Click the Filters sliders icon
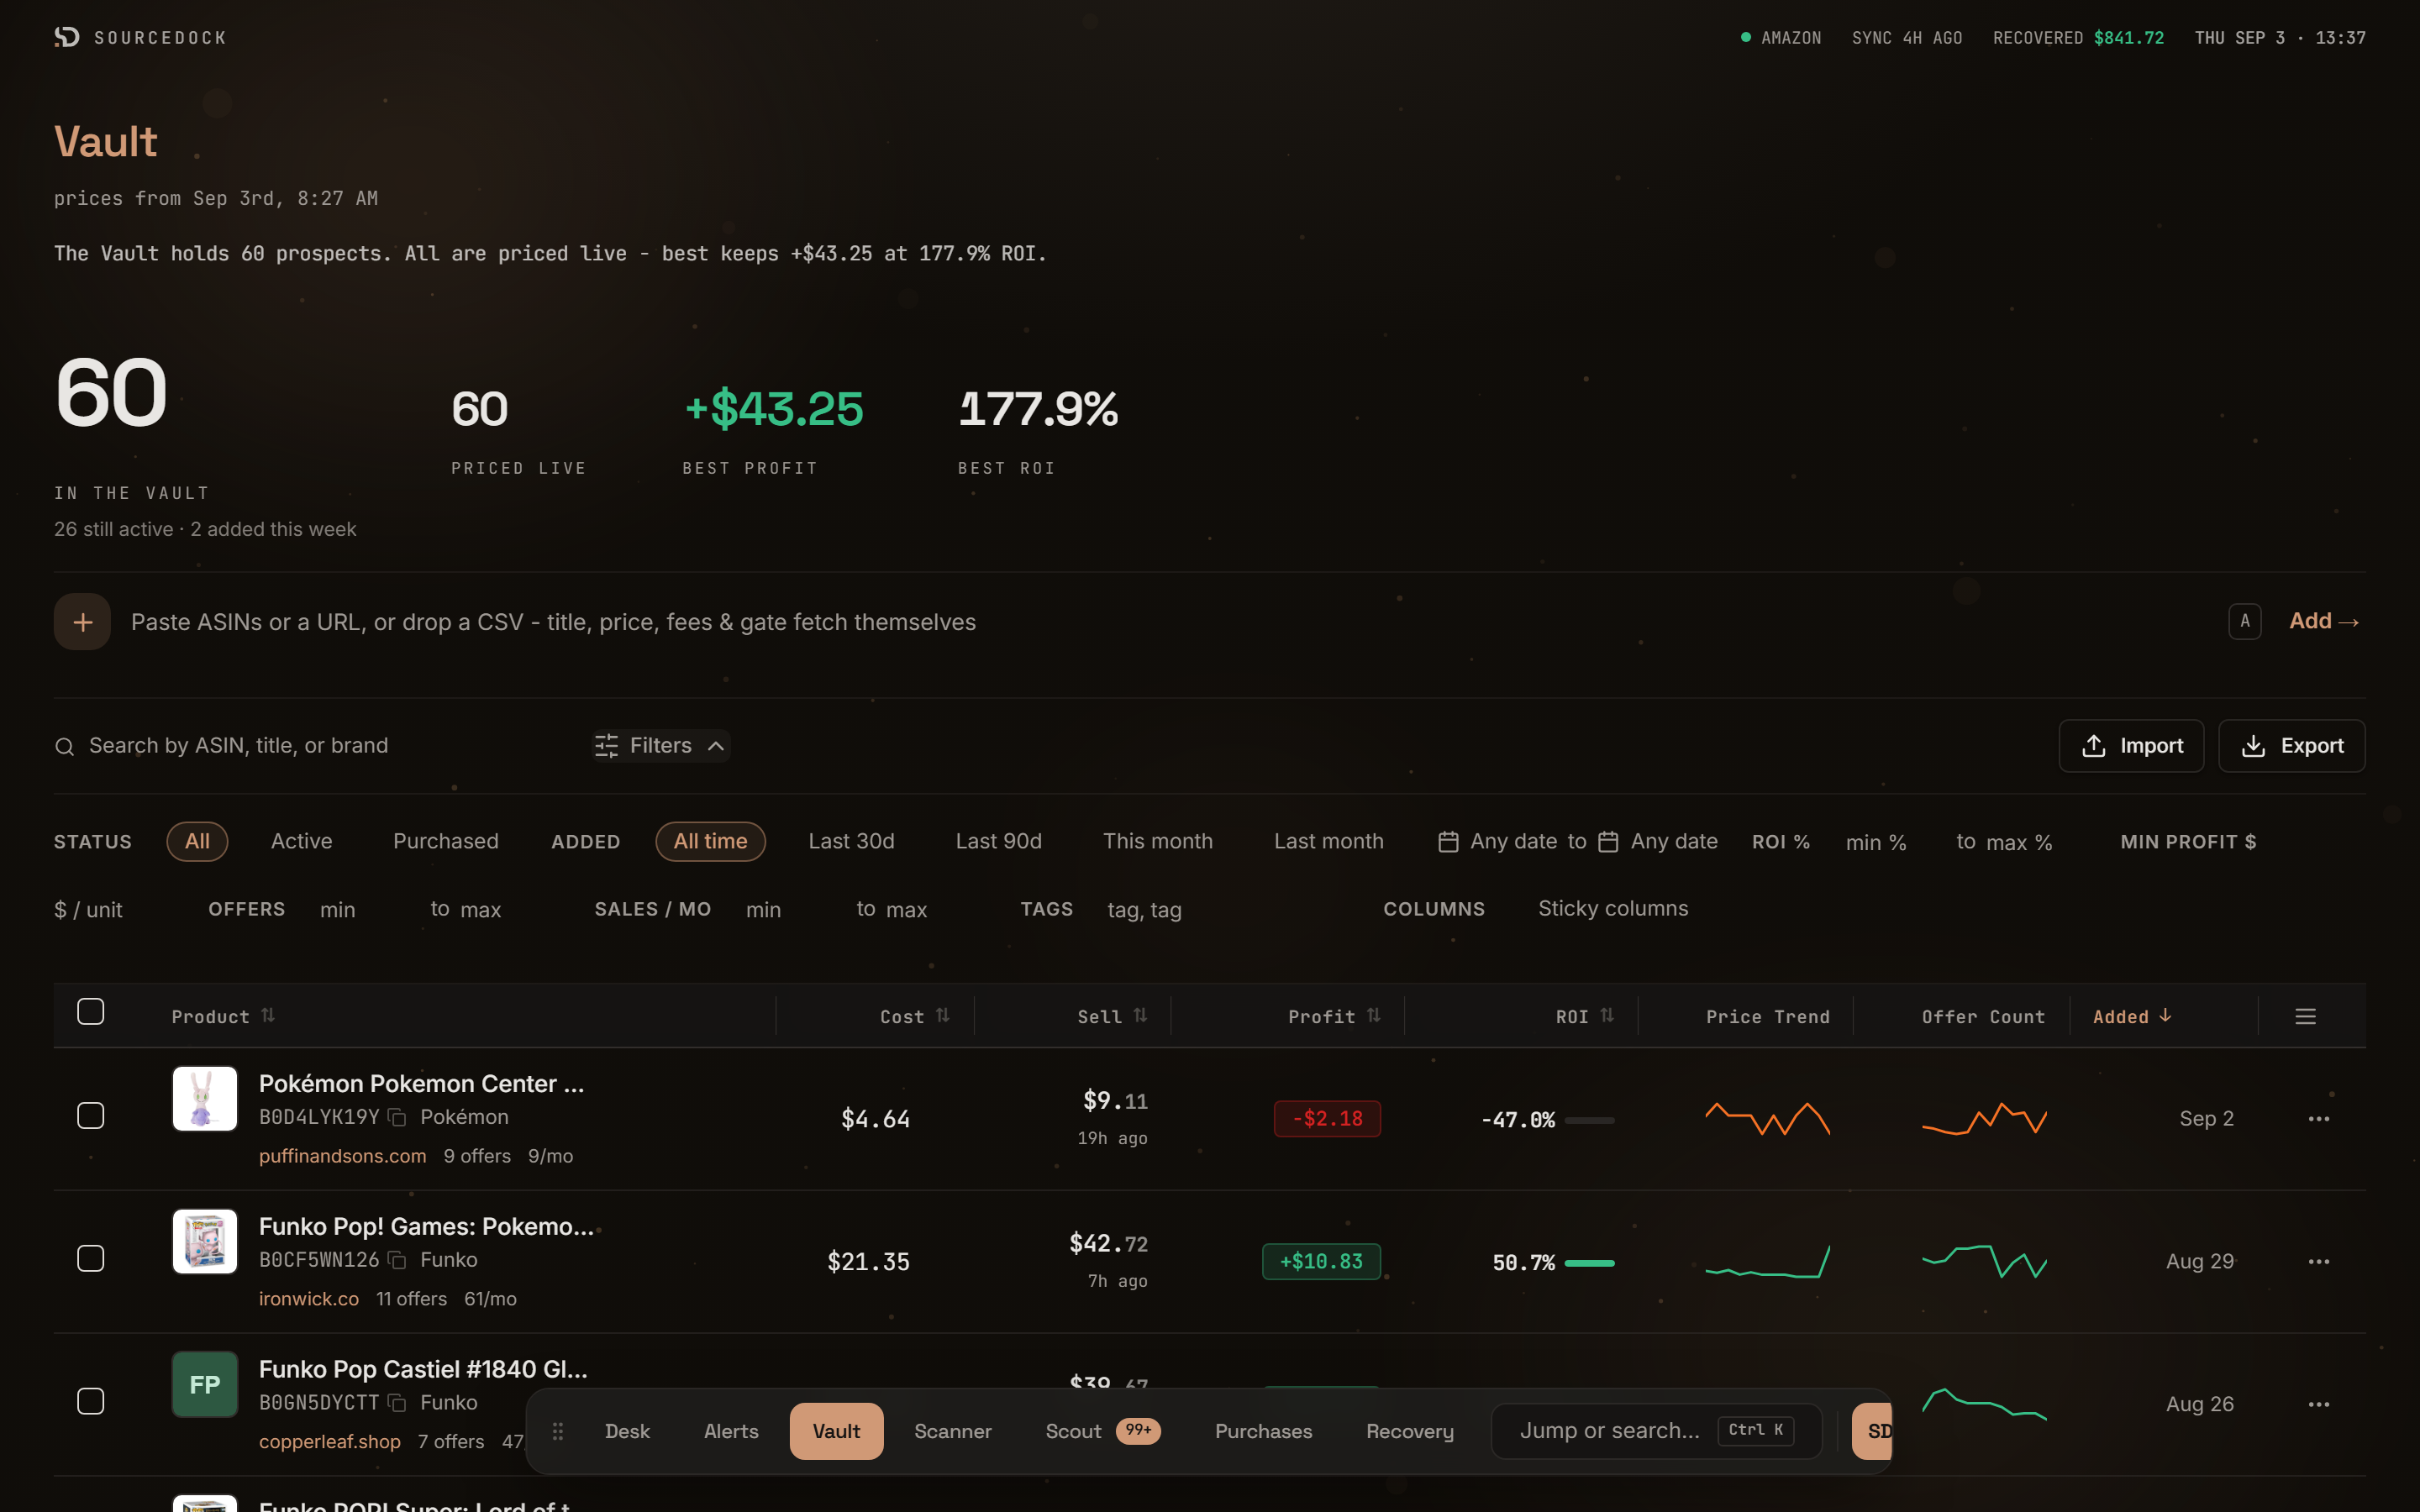The width and height of the screenshot is (2420, 1512). point(606,746)
